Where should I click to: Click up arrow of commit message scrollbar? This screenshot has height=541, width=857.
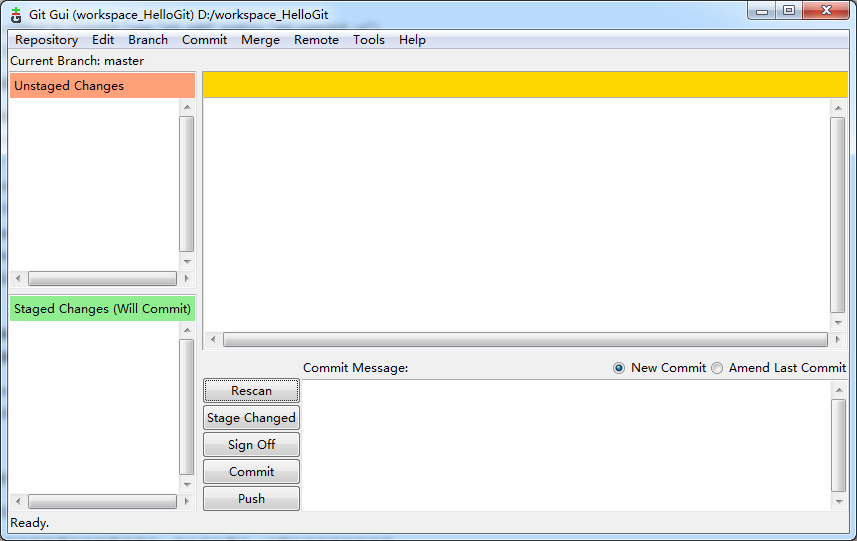point(839,390)
